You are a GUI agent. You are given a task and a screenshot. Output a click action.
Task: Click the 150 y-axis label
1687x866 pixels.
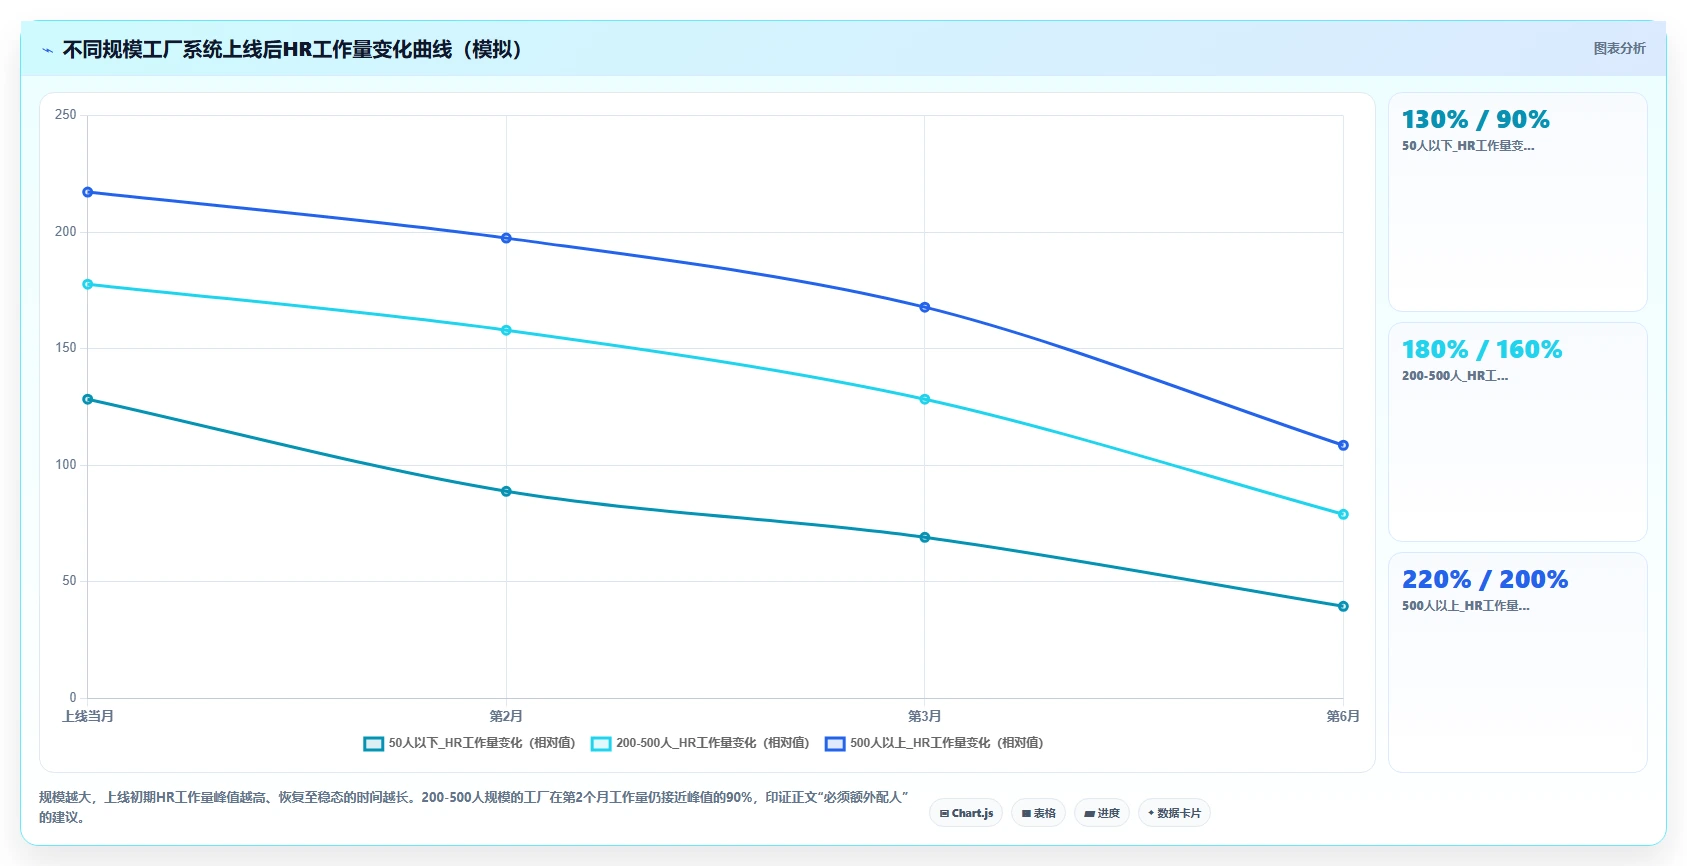pos(66,348)
